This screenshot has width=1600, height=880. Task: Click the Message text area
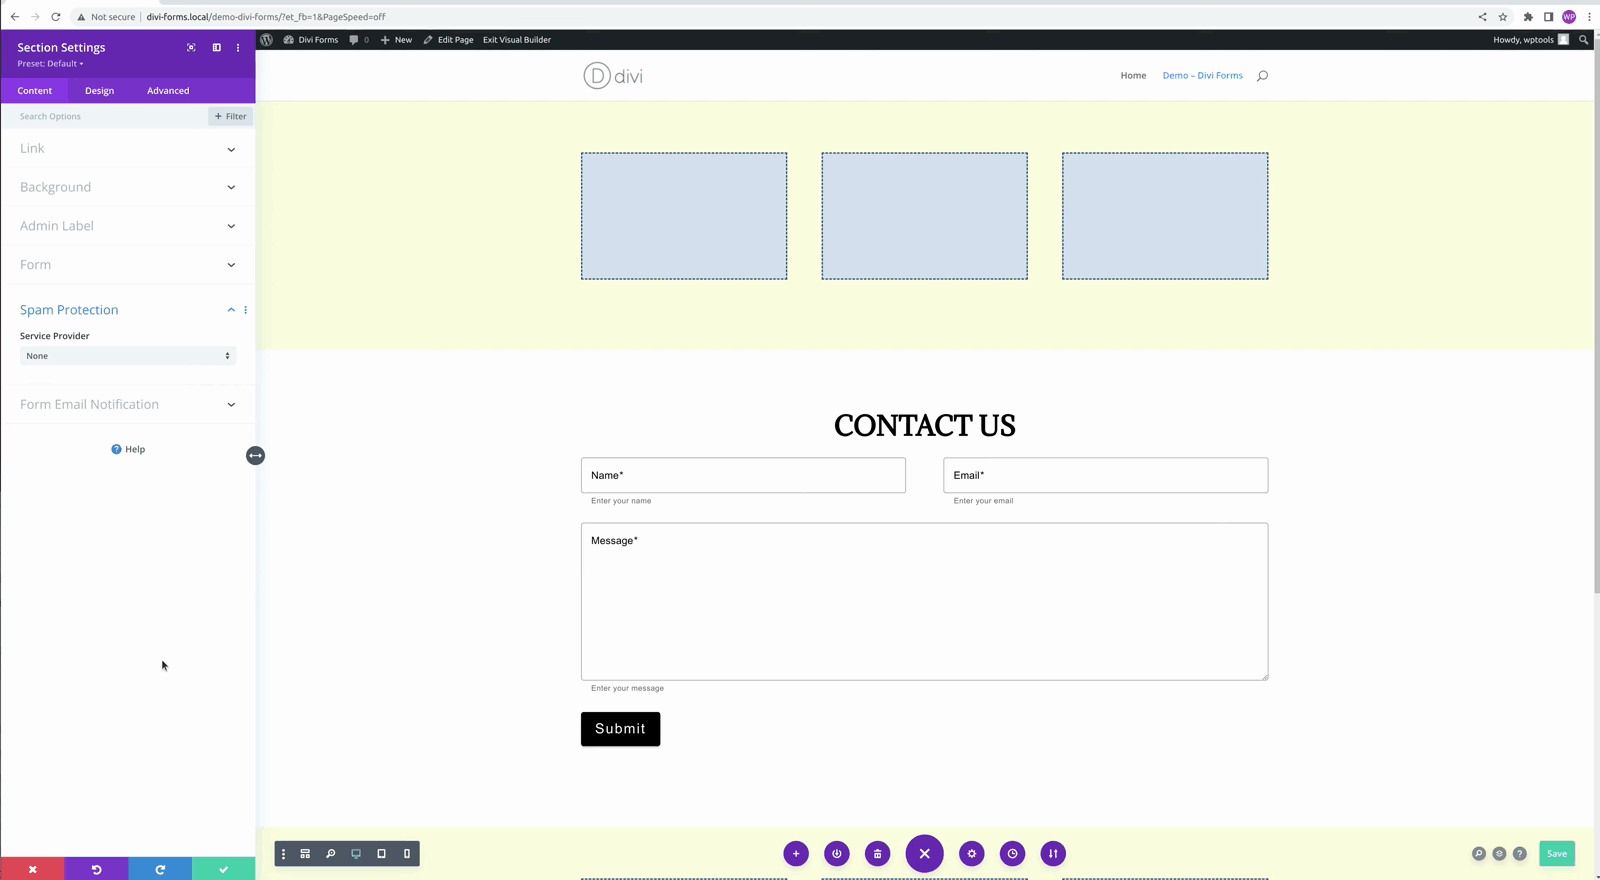[924, 602]
